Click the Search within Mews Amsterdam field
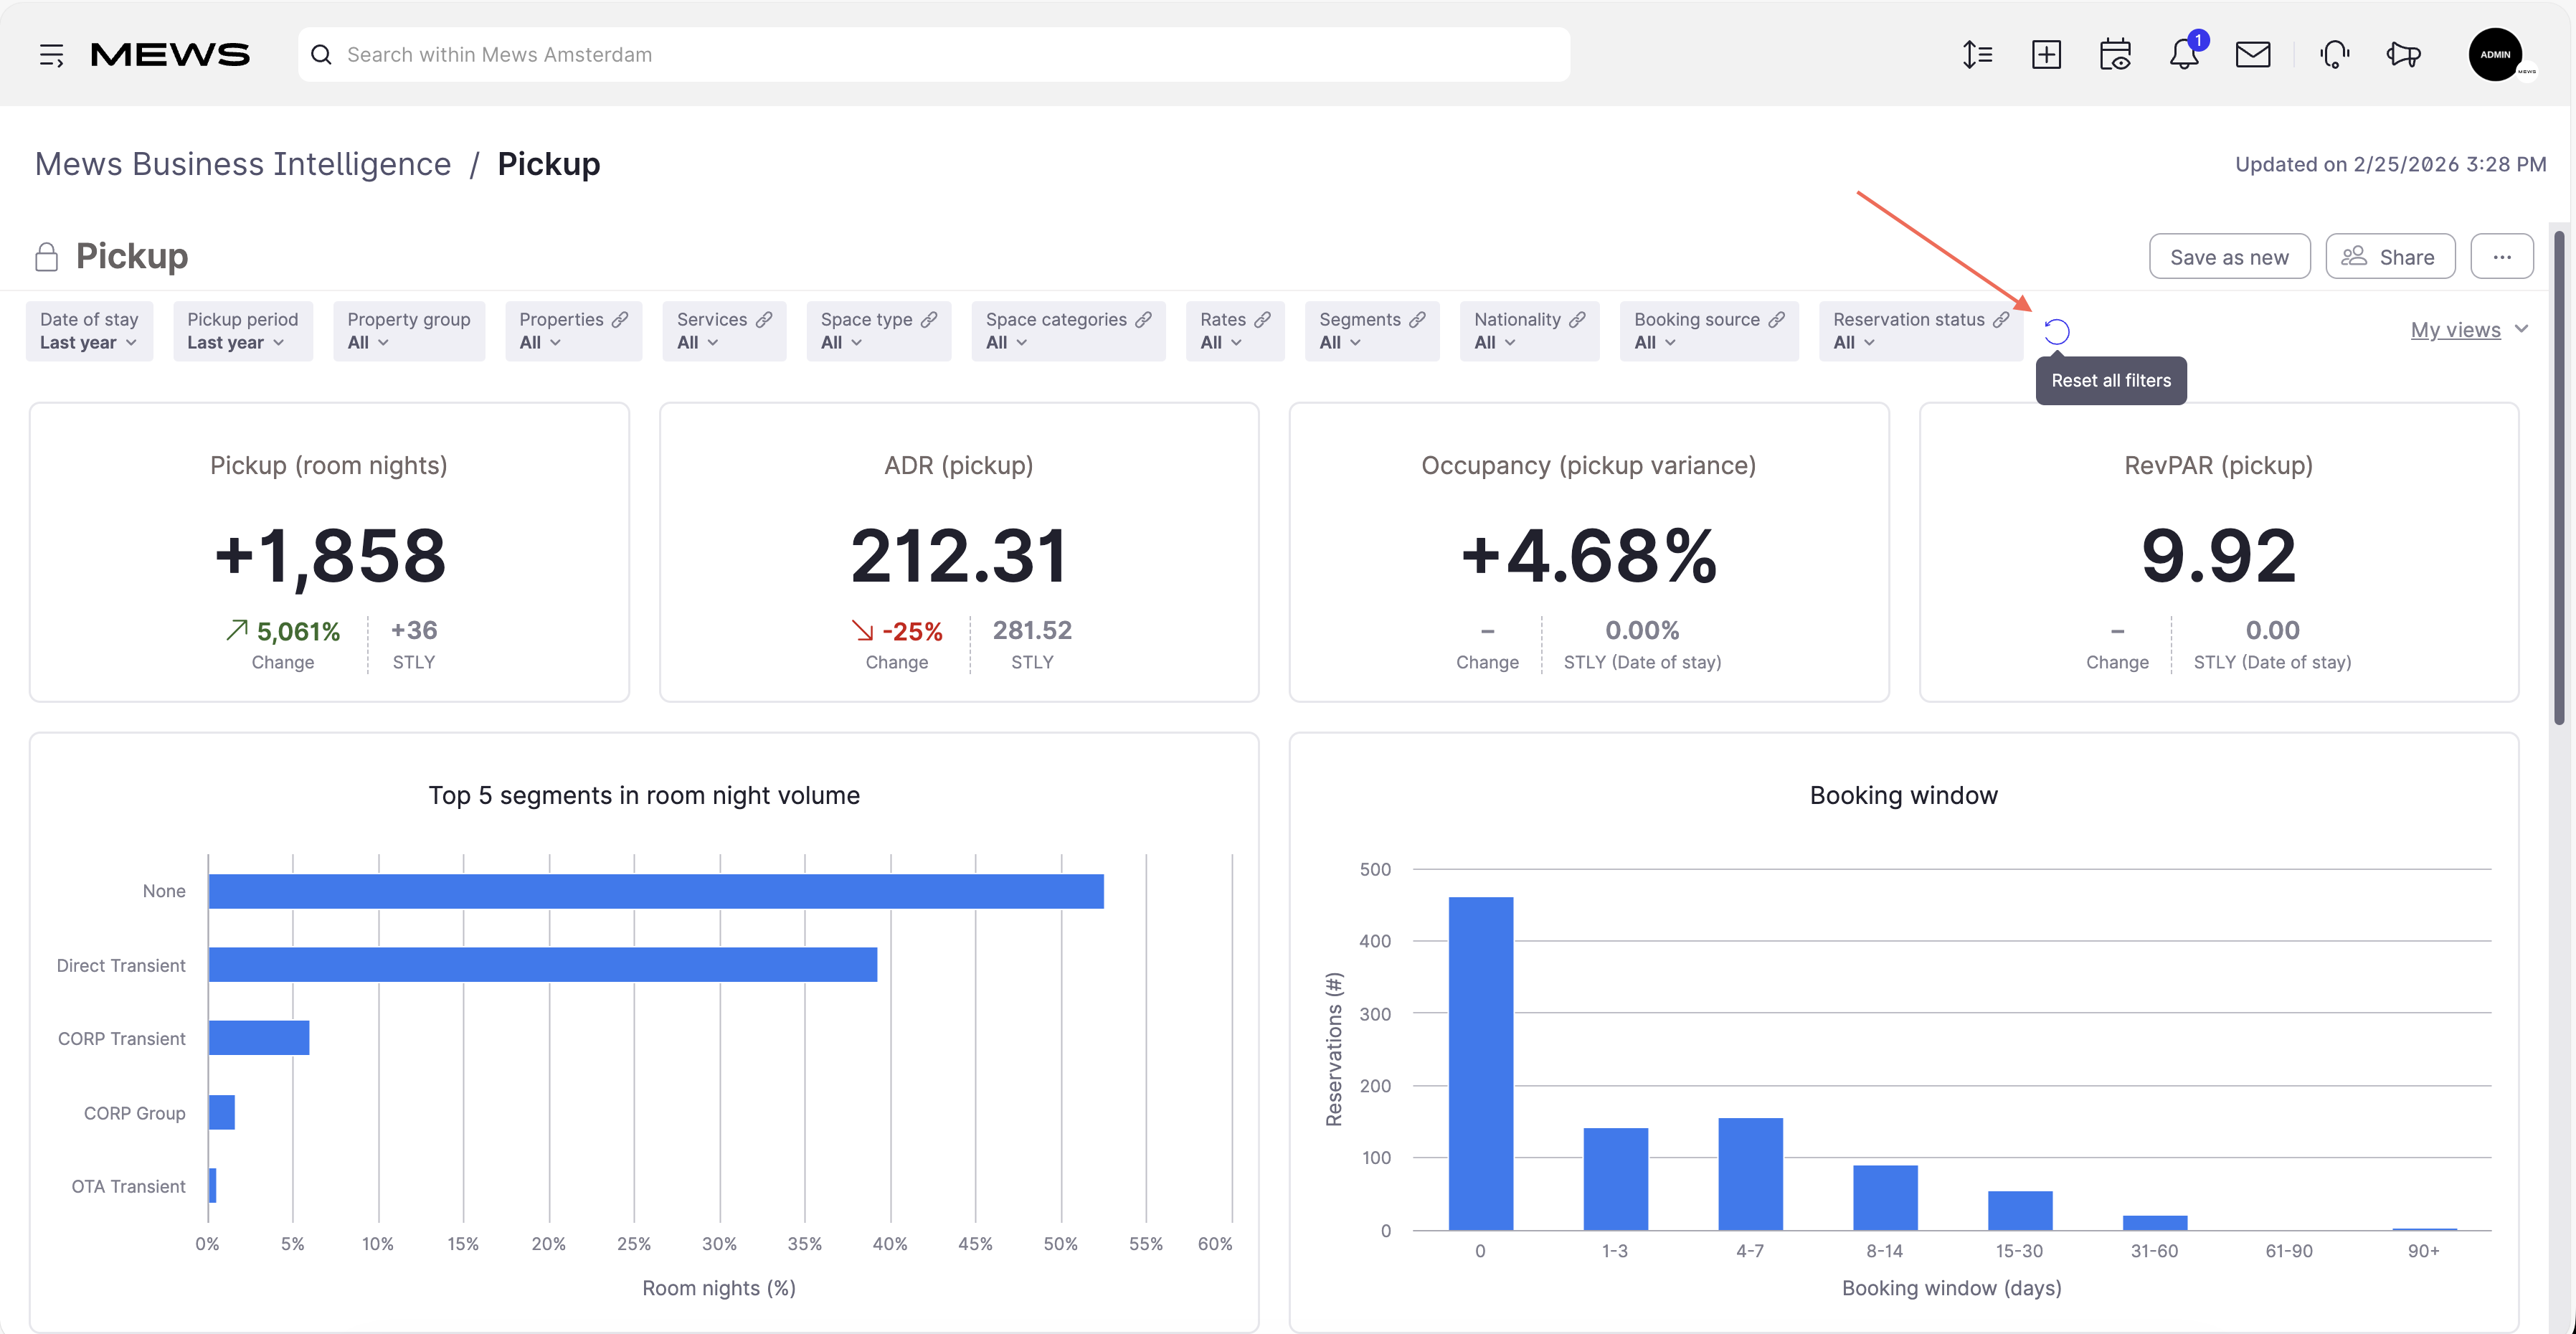2576x1334 pixels. point(933,54)
